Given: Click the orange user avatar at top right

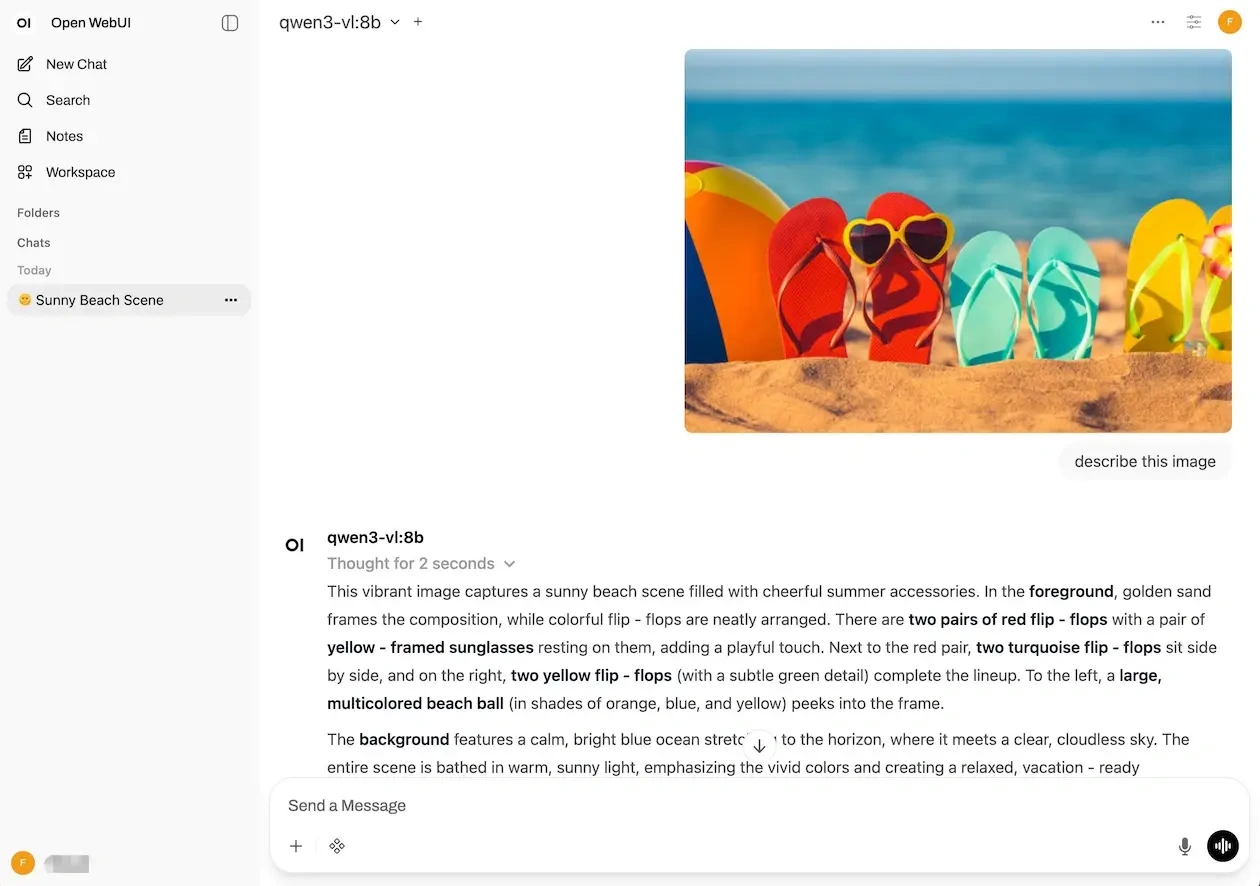Looking at the screenshot, I should [1229, 22].
